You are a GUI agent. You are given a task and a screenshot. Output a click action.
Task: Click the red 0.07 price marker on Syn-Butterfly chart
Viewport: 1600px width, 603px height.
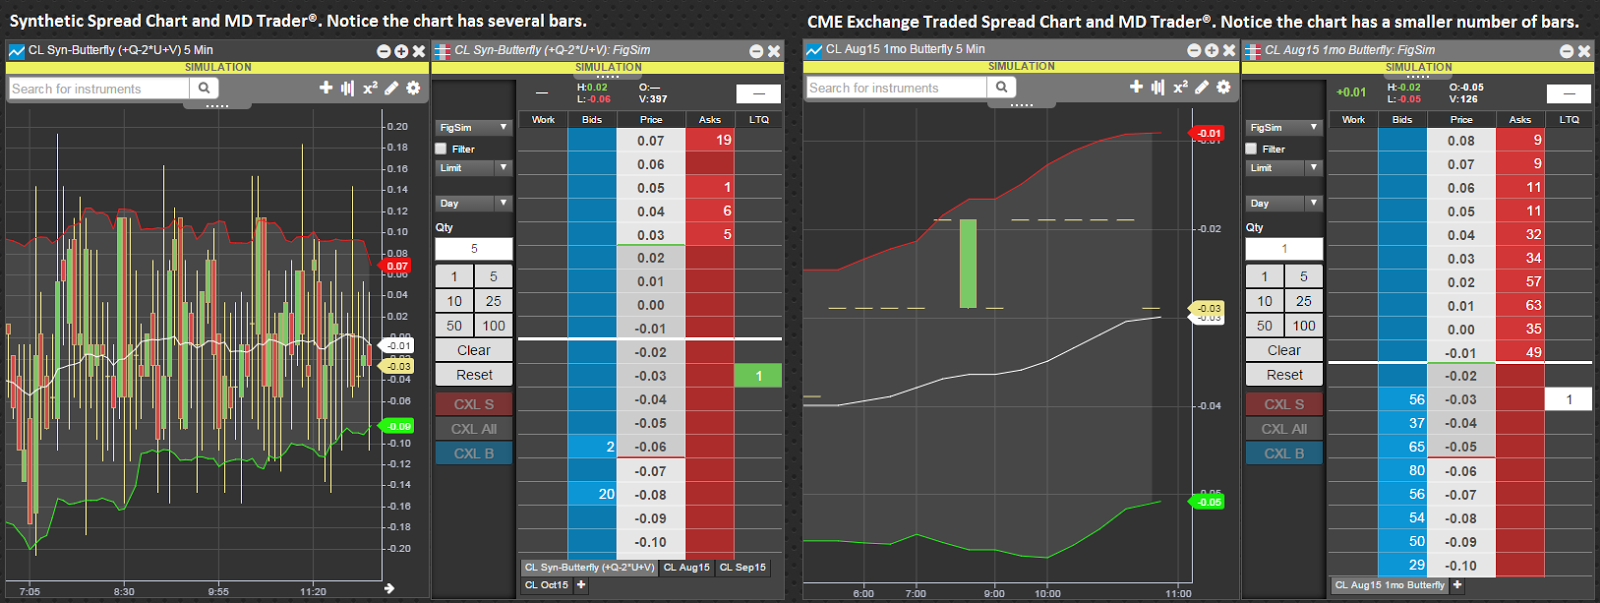pyautogui.click(x=397, y=266)
